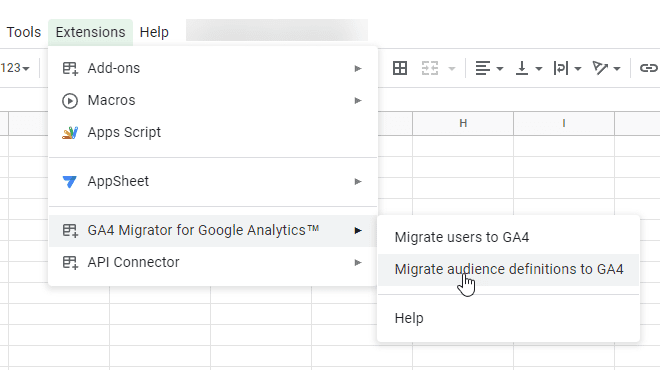Click the Add-ons grid-plus icon

(70, 68)
